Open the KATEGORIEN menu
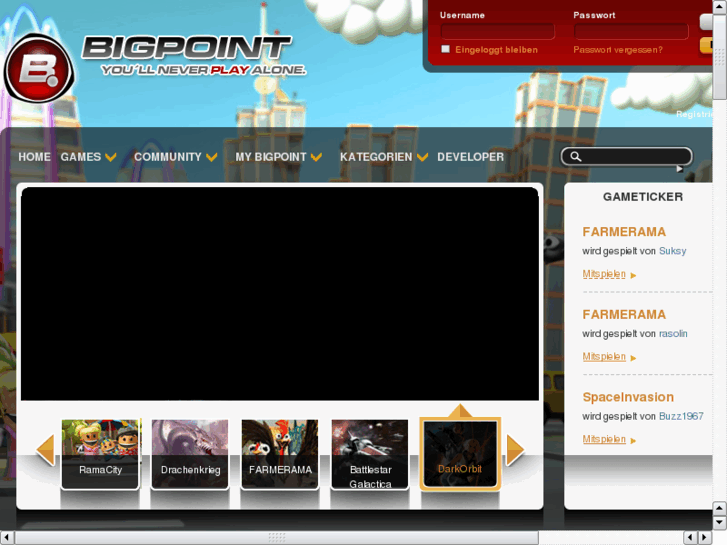This screenshot has height=545, width=727. pos(376,157)
